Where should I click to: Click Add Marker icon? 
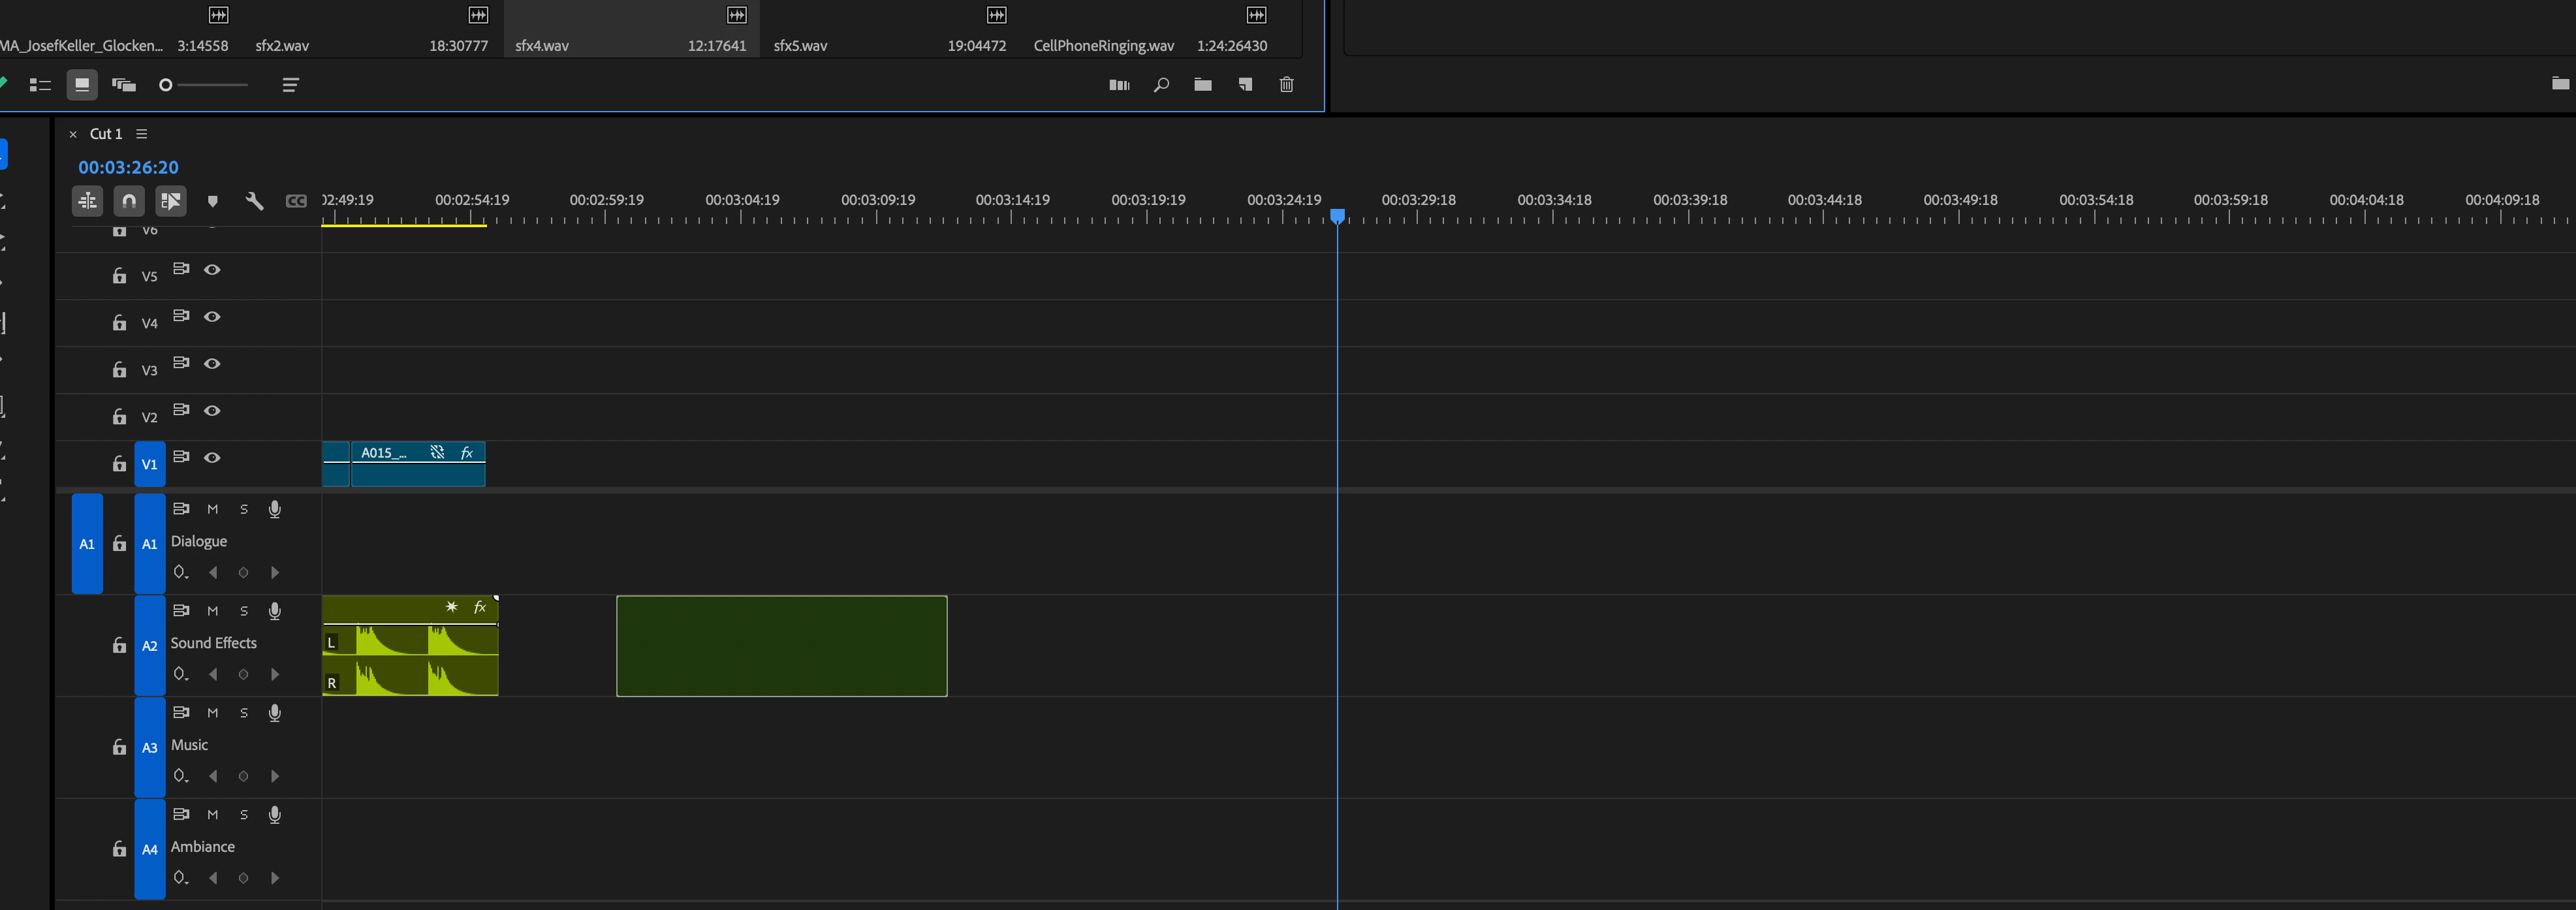click(x=212, y=201)
